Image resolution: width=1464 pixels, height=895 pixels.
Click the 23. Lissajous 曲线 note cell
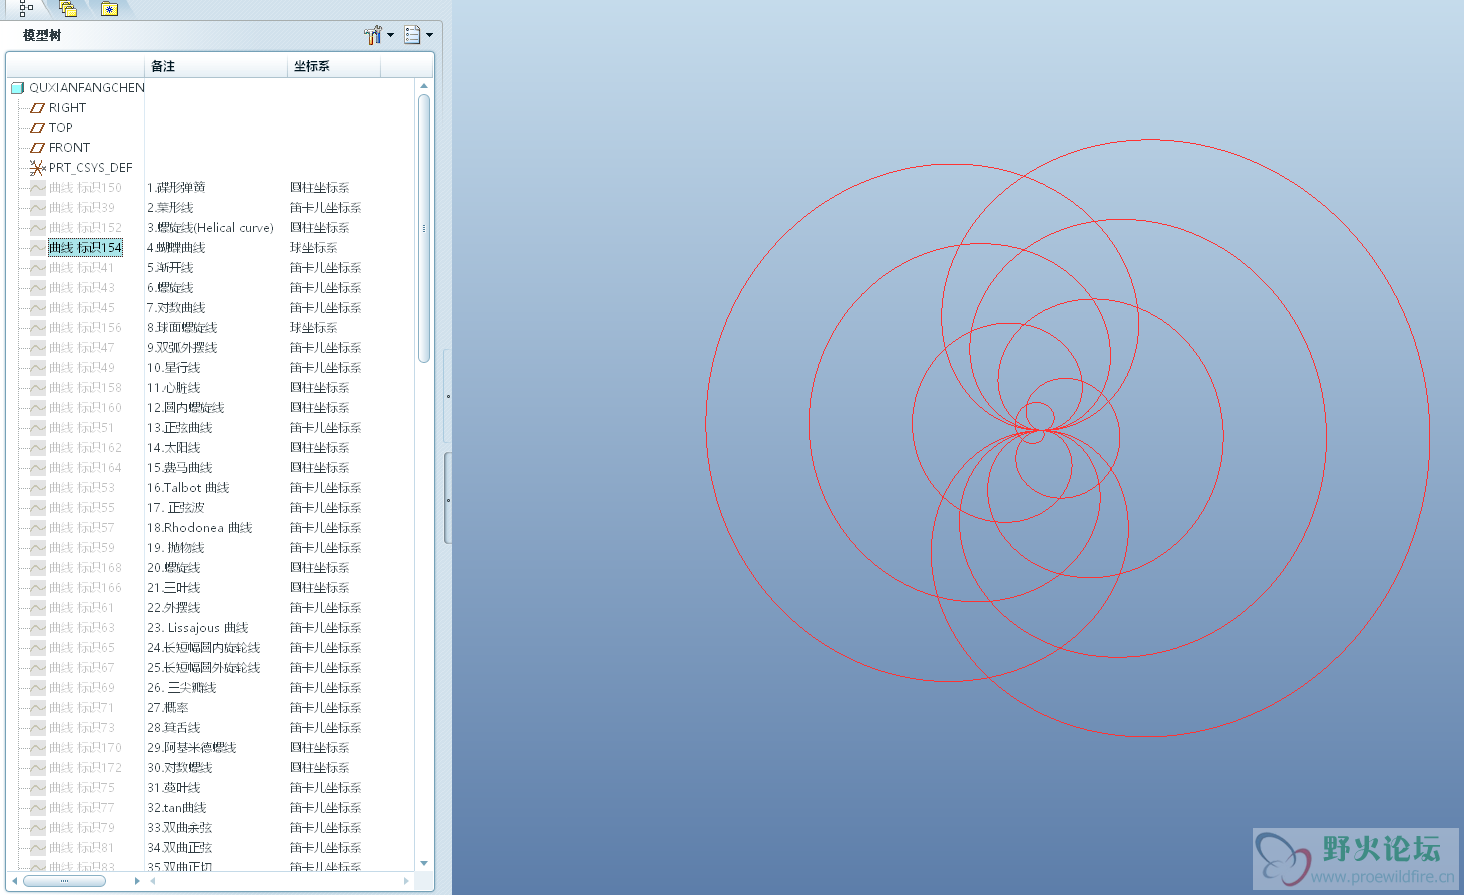pos(198,628)
